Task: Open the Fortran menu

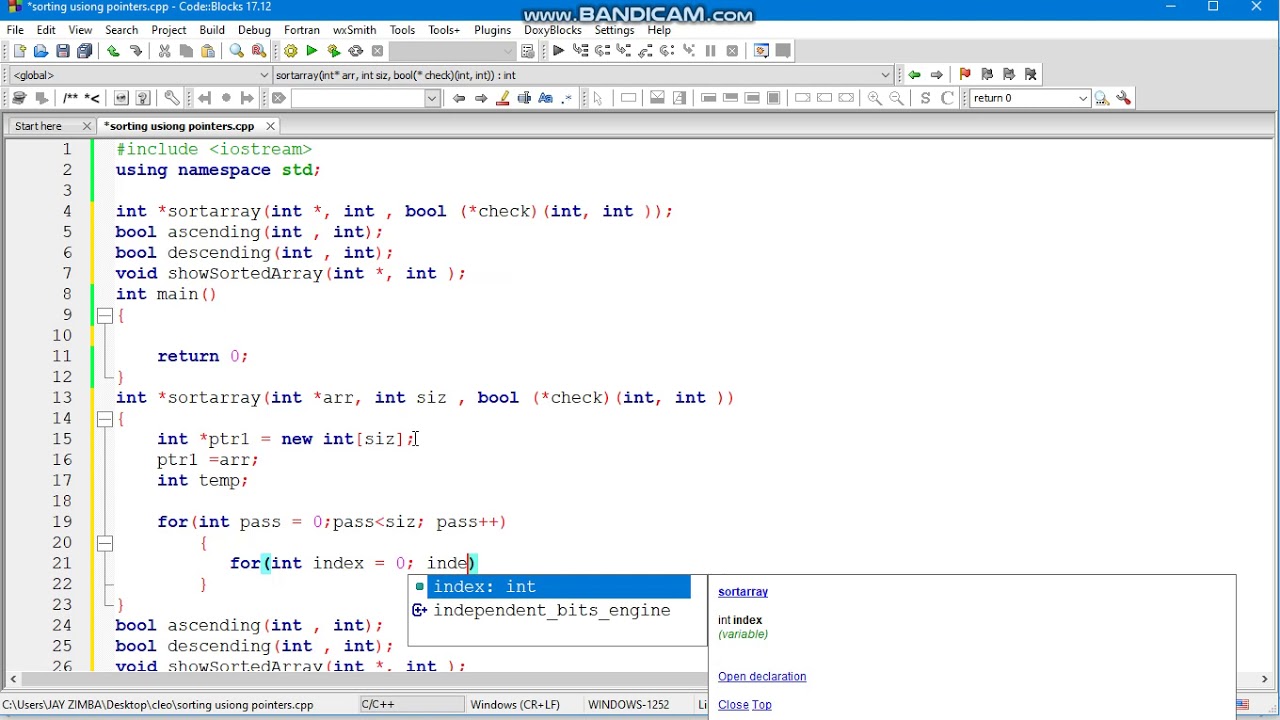Action: pyautogui.click(x=301, y=30)
